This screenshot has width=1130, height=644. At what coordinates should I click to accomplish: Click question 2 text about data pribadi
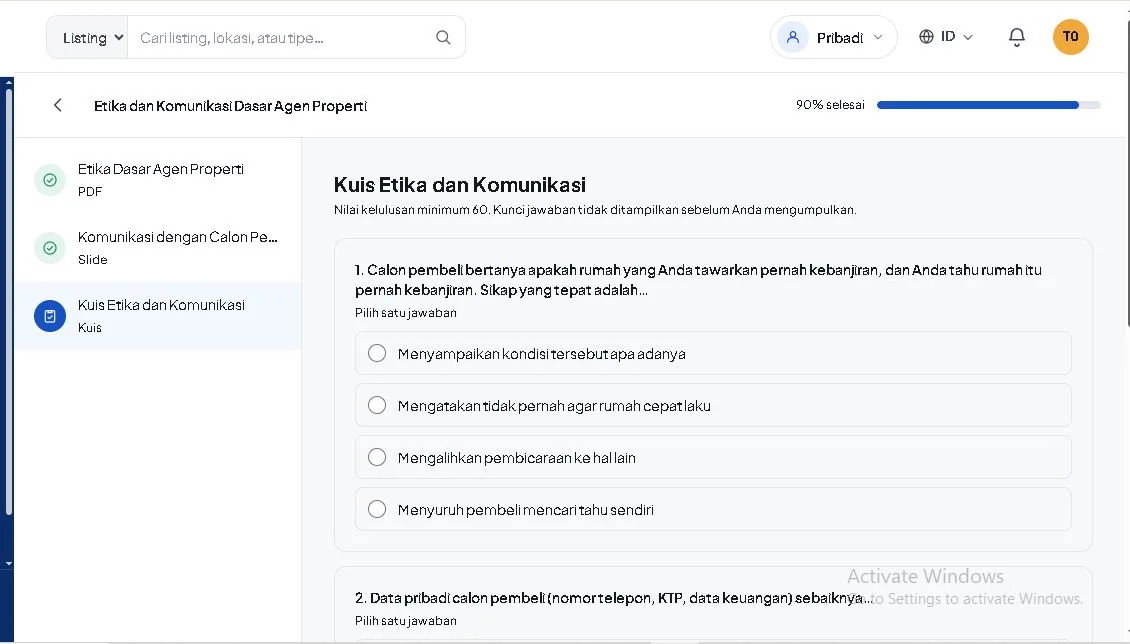coord(613,598)
